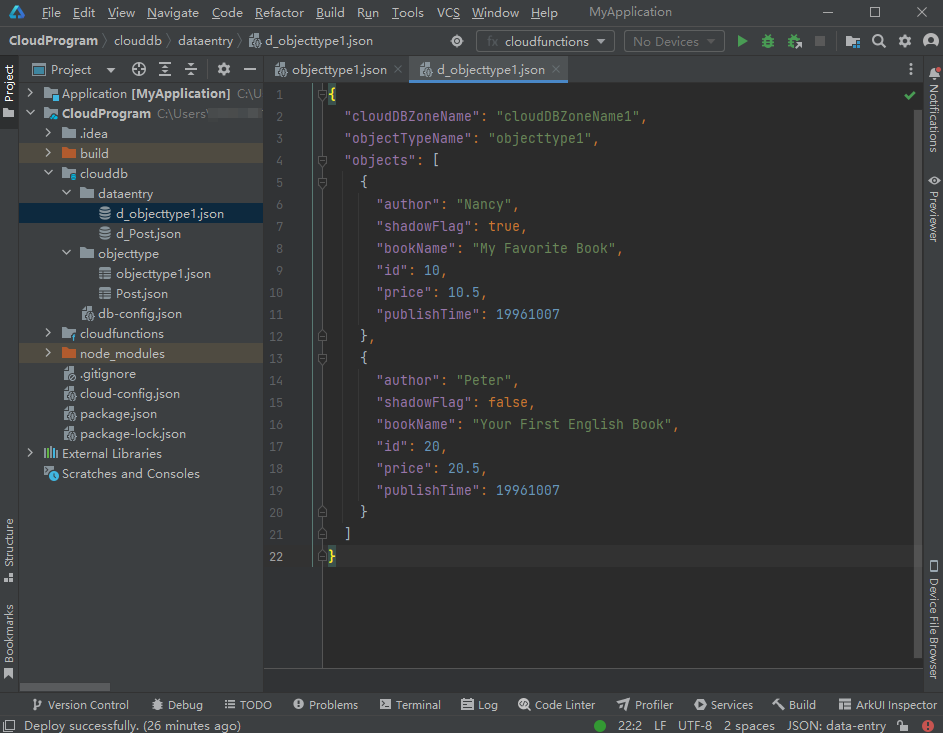The height and width of the screenshot is (733, 943).
Task: Open the Refactor menu
Action: (279, 13)
